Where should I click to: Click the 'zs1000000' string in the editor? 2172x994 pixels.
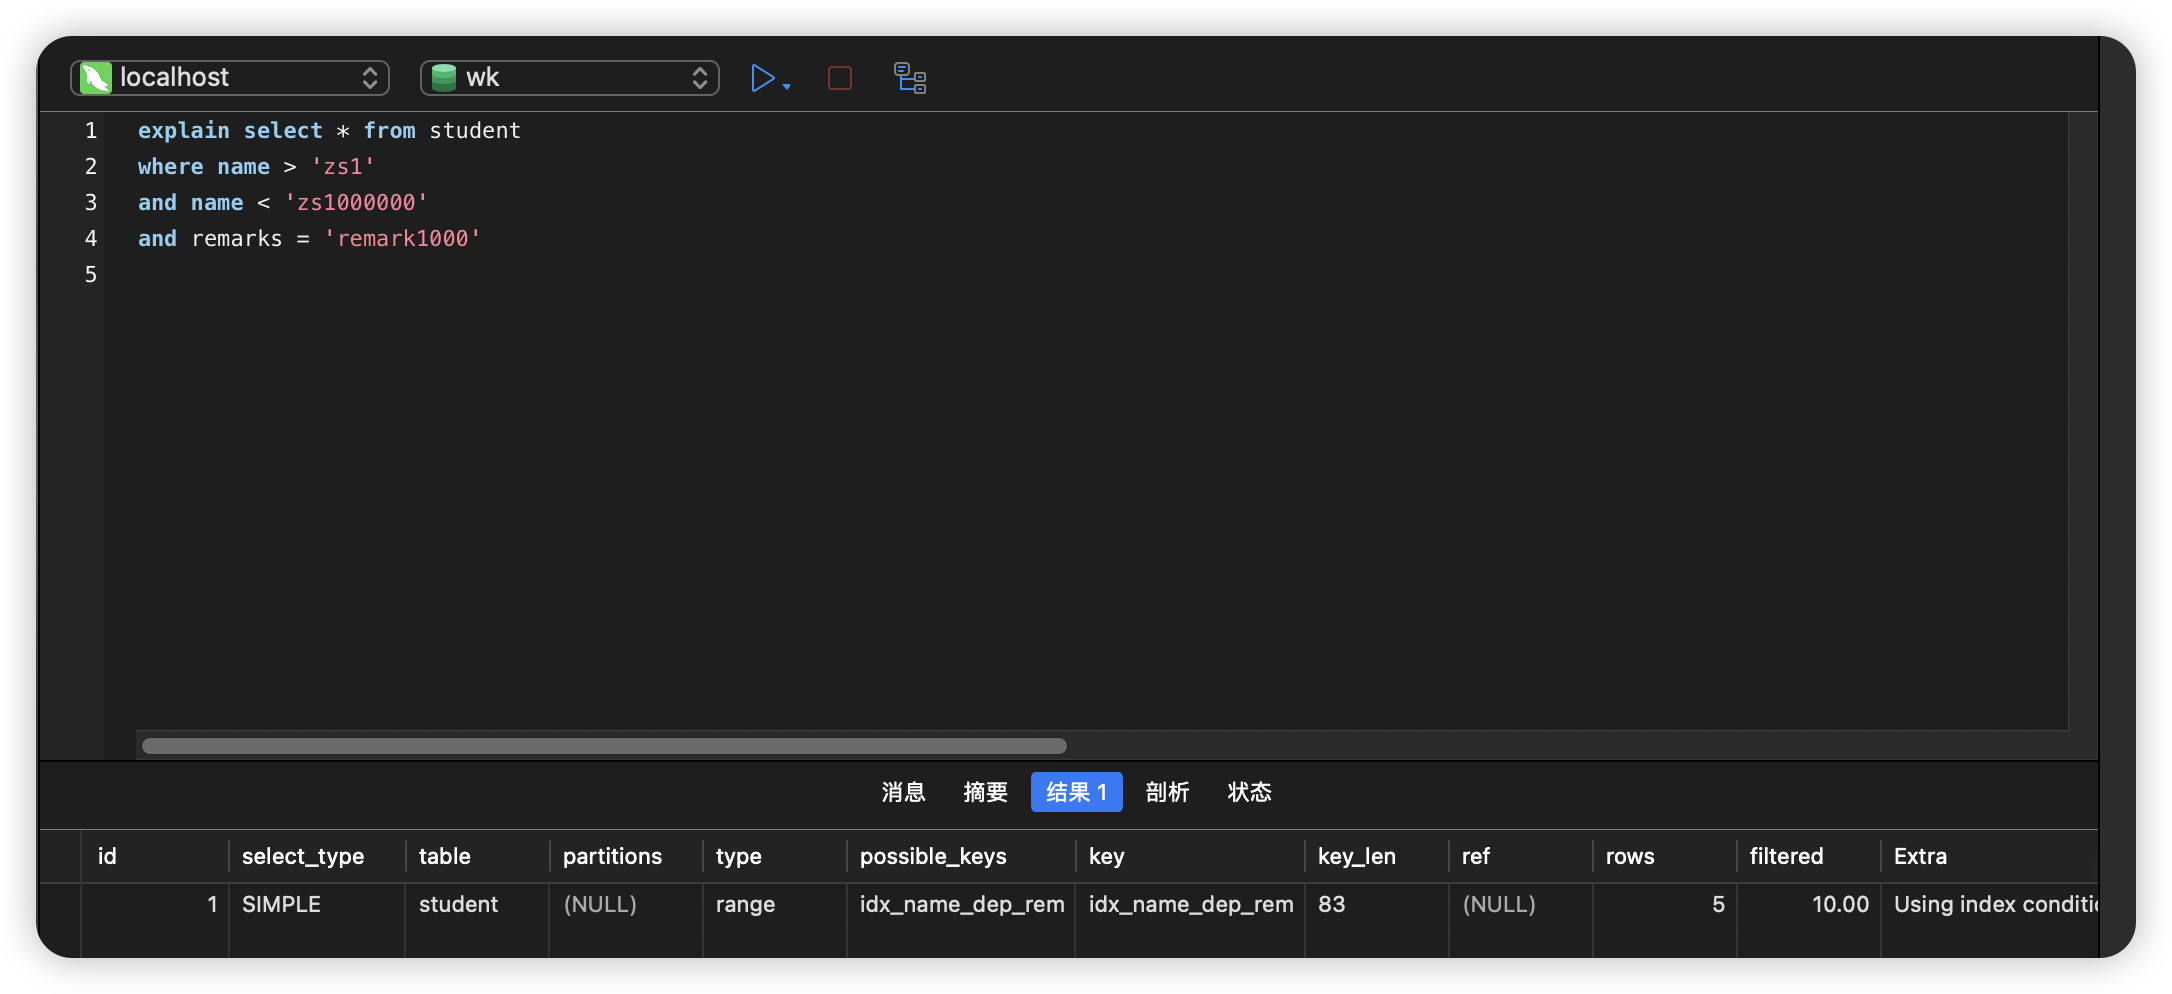pyautogui.click(x=357, y=202)
